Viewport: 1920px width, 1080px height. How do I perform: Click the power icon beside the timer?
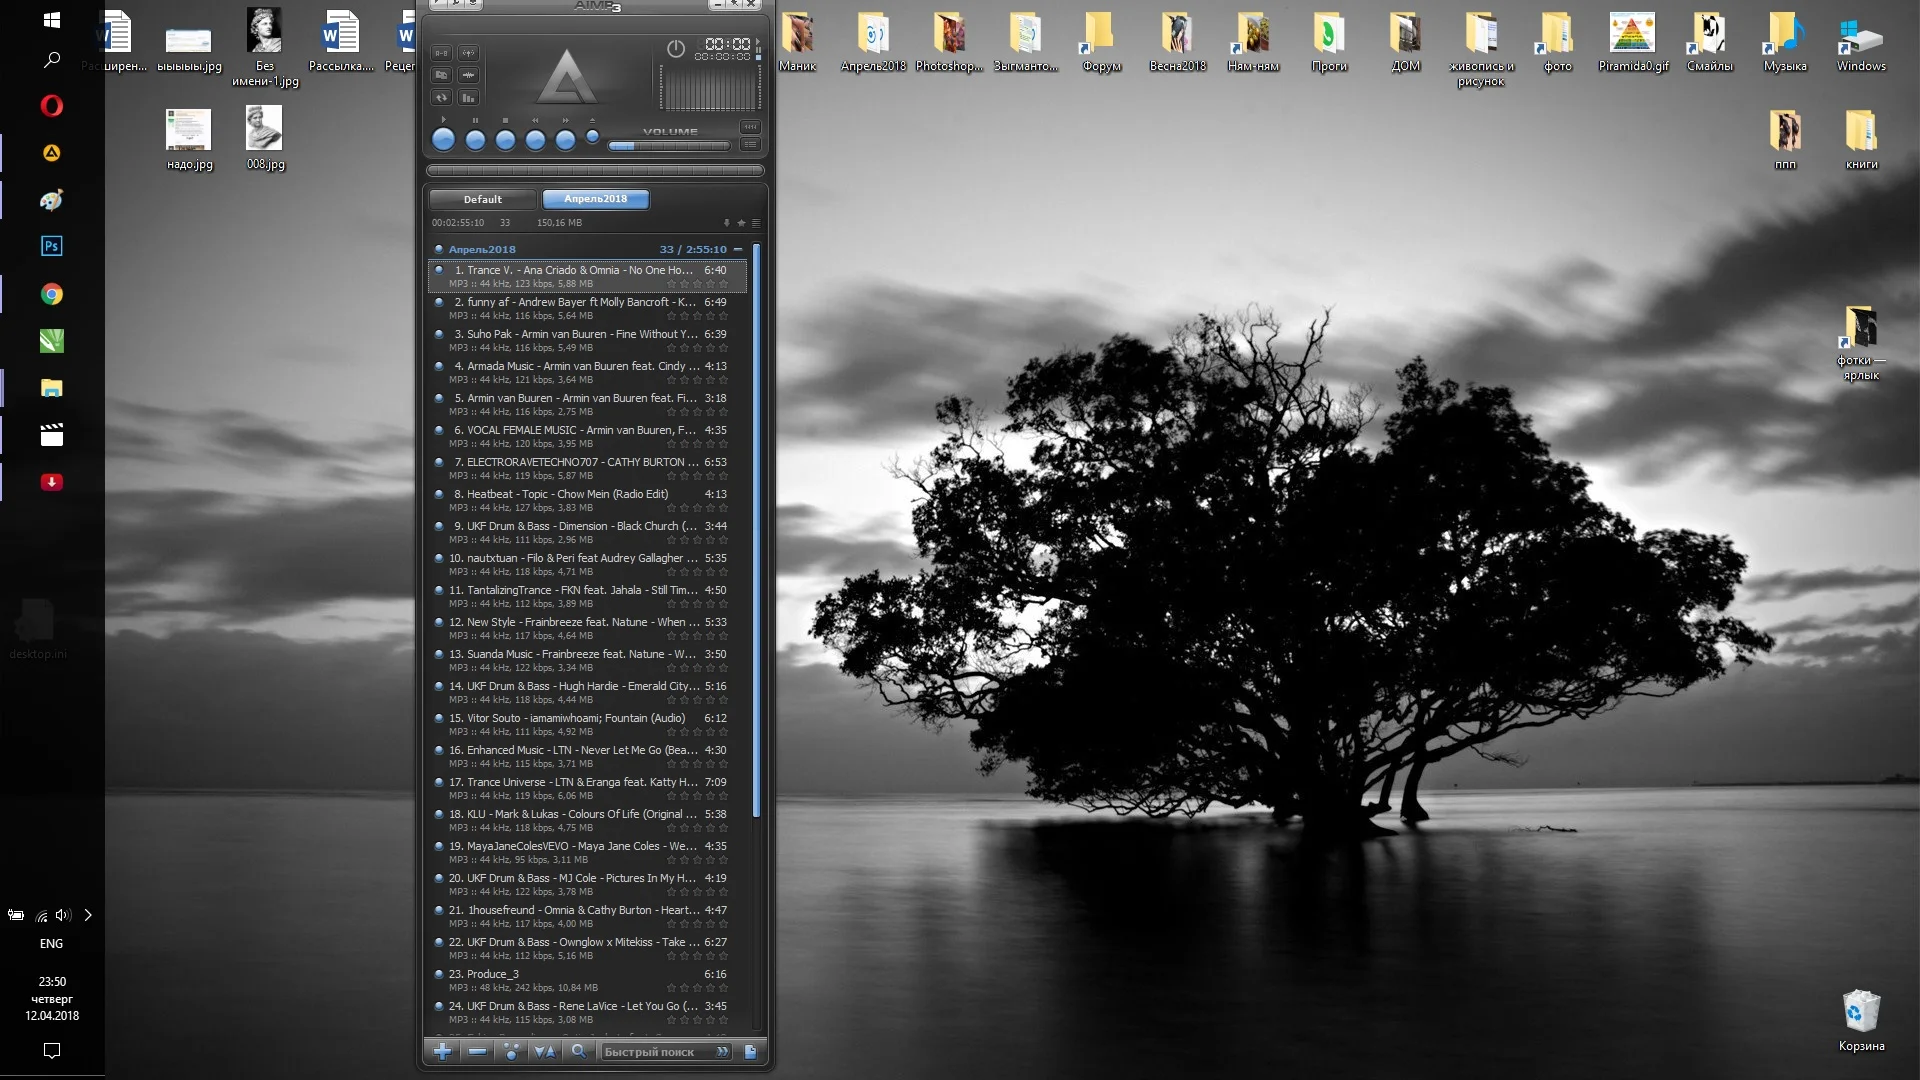click(x=676, y=48)
